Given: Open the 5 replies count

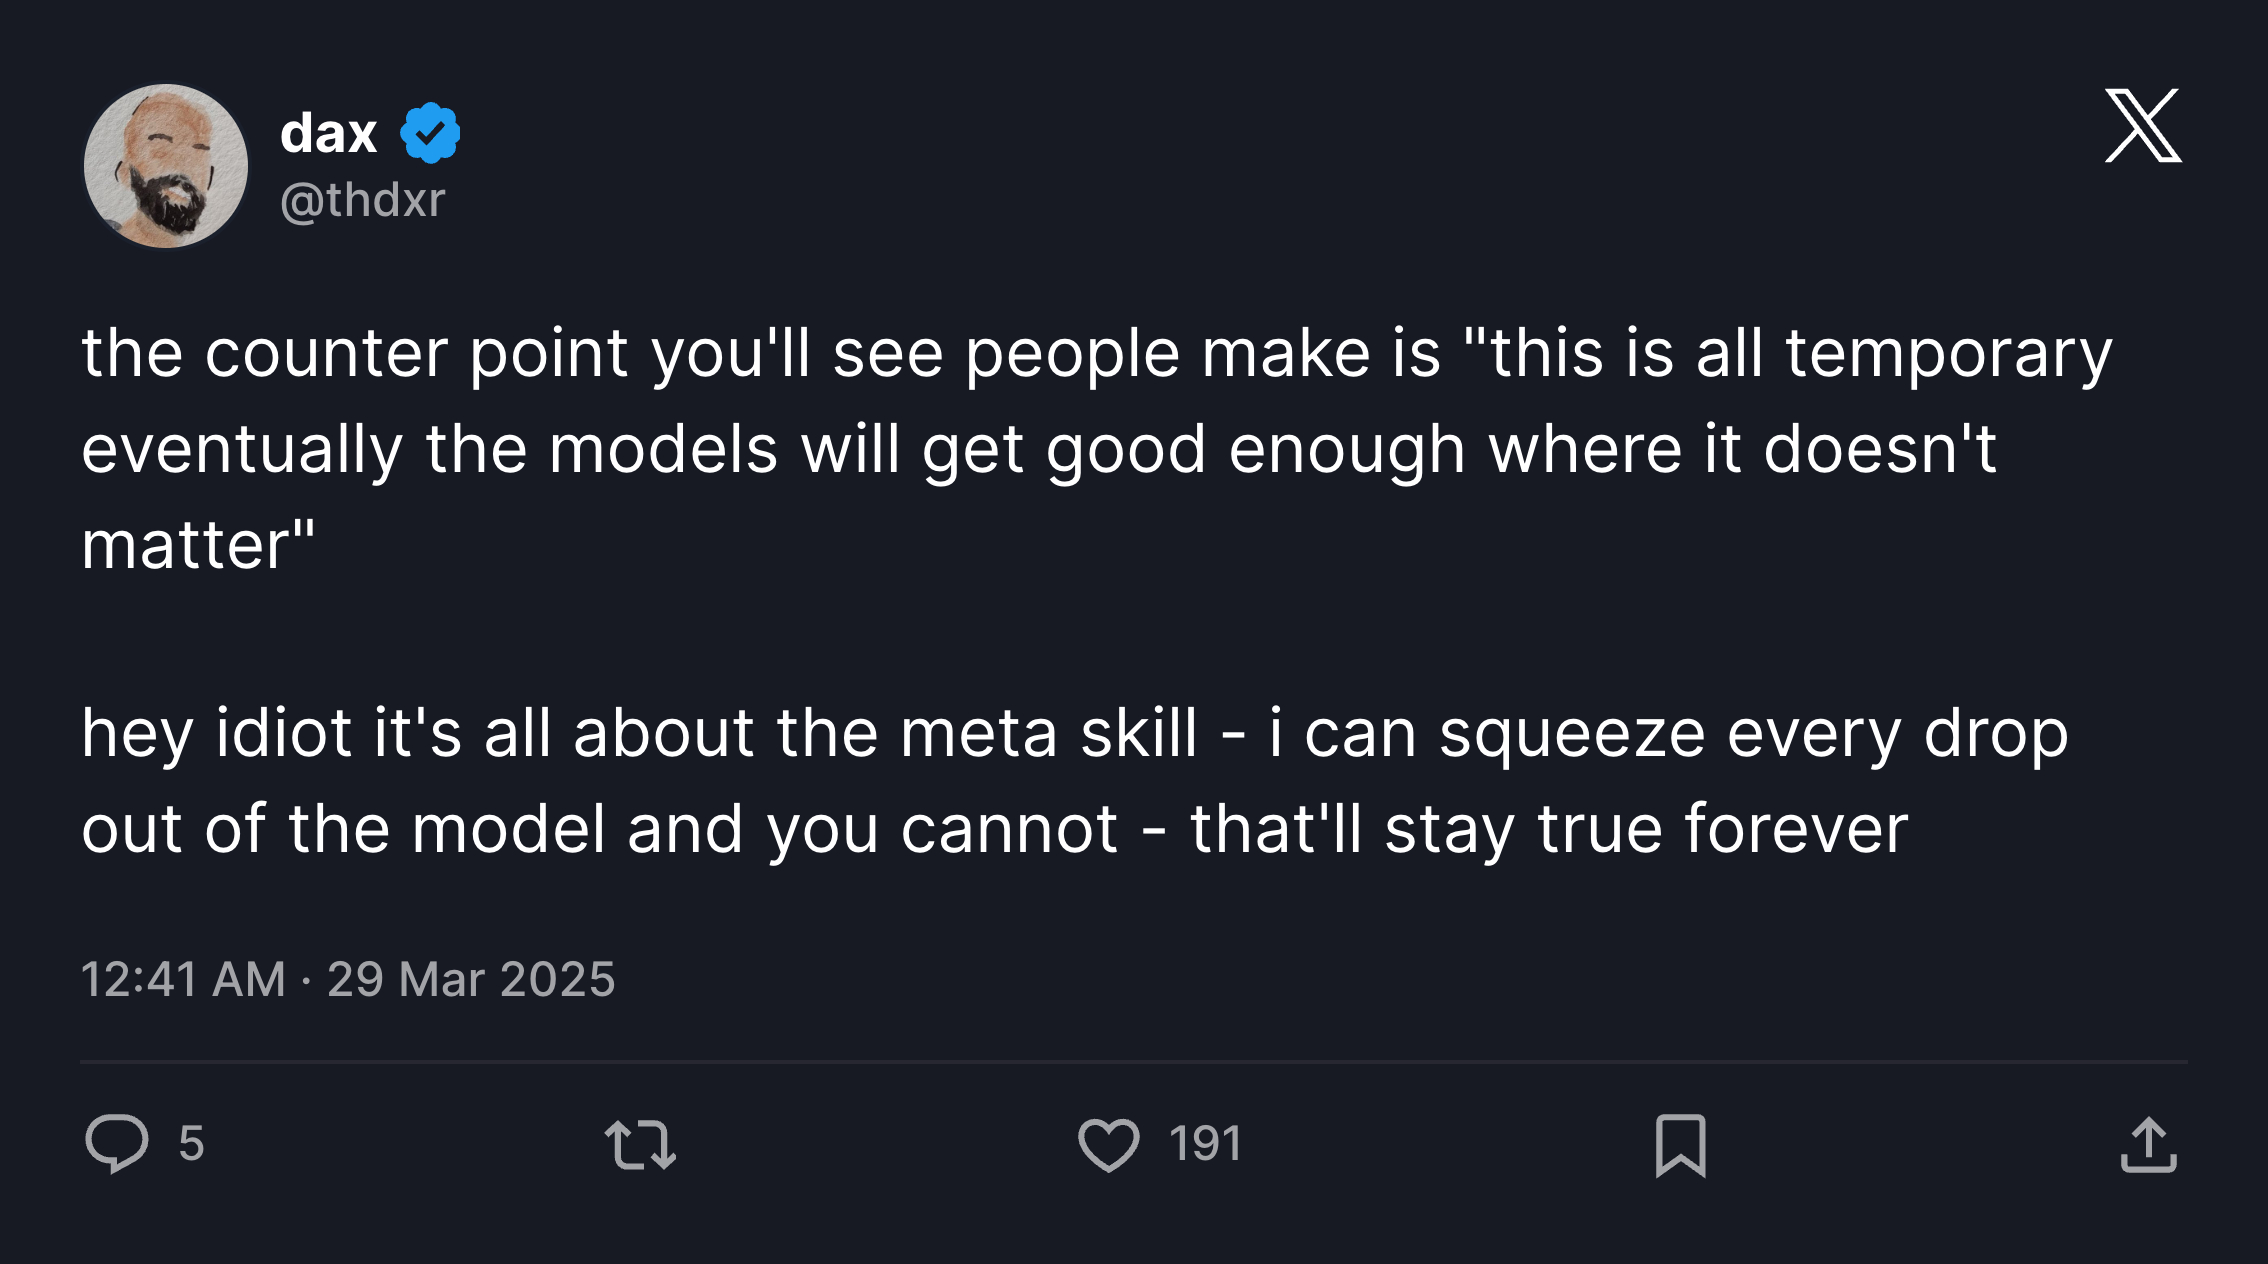Looking at the screenshot, I should click(191, 1143).
